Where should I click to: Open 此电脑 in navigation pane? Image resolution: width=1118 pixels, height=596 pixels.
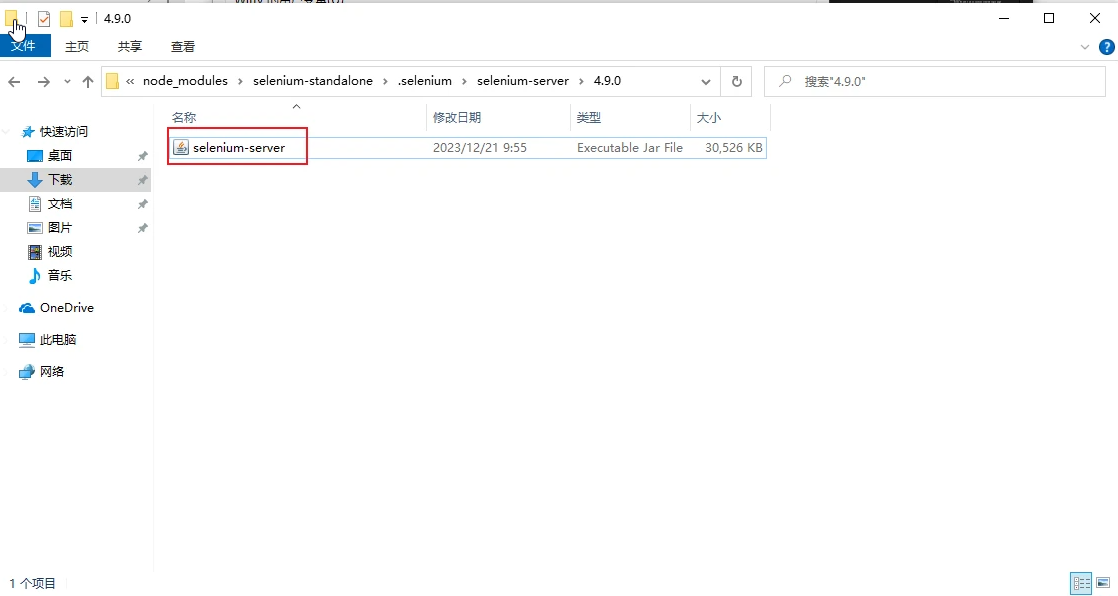[58, 340]
